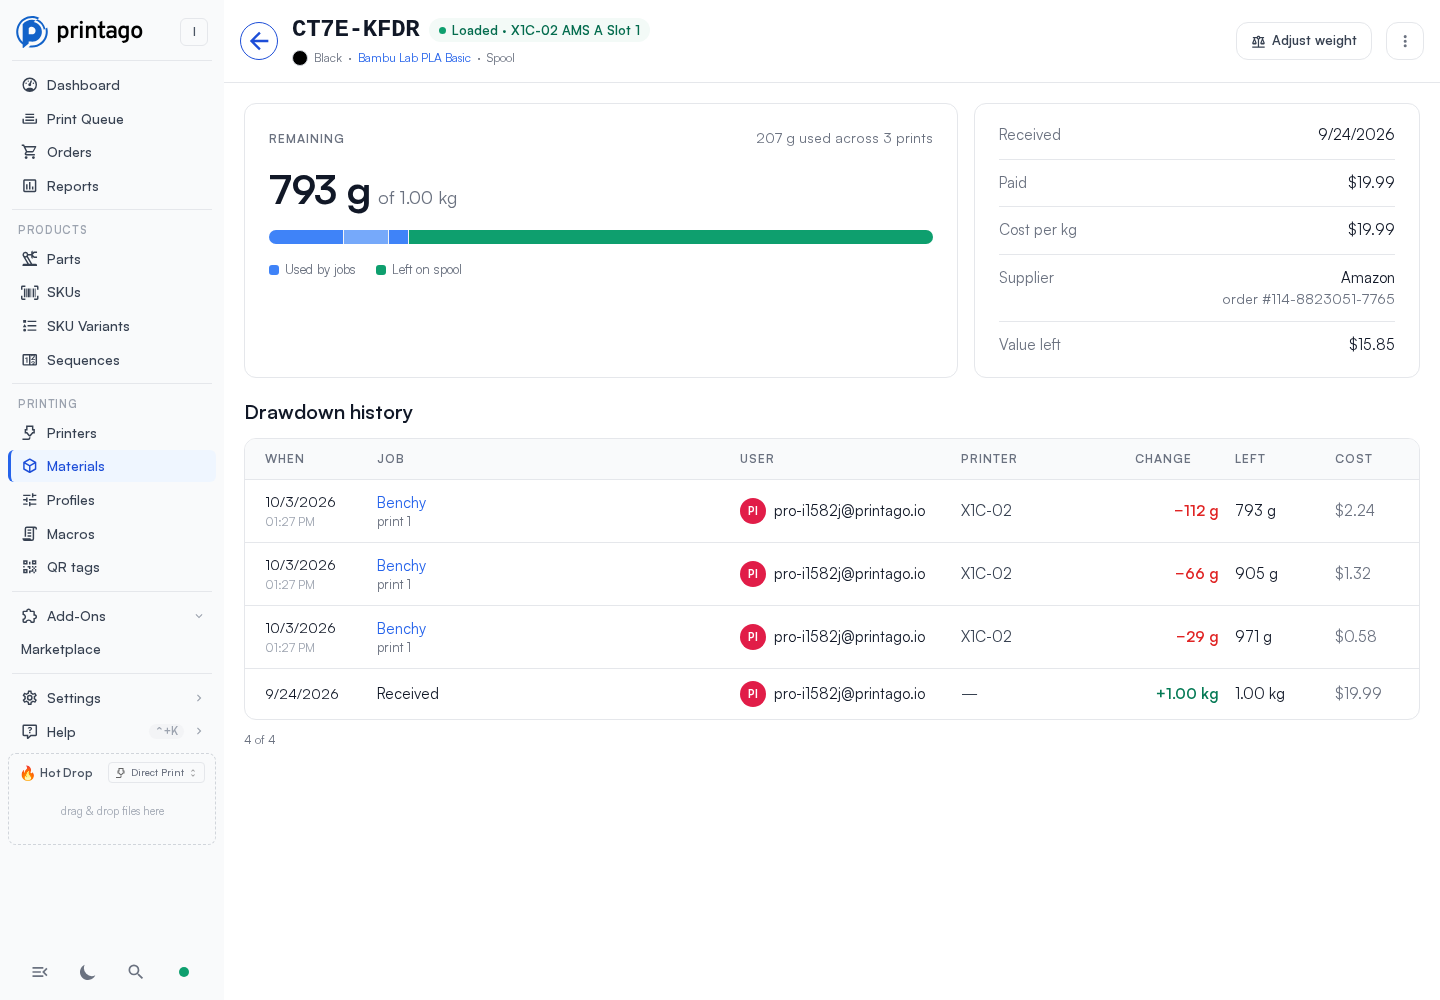Open Benchy job with −29 g change

401,629
